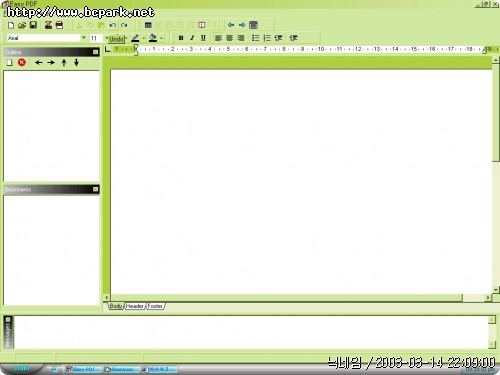Screen dimensions: 500x375
Task: Insert a numbered list
Action: coord(267,38)
